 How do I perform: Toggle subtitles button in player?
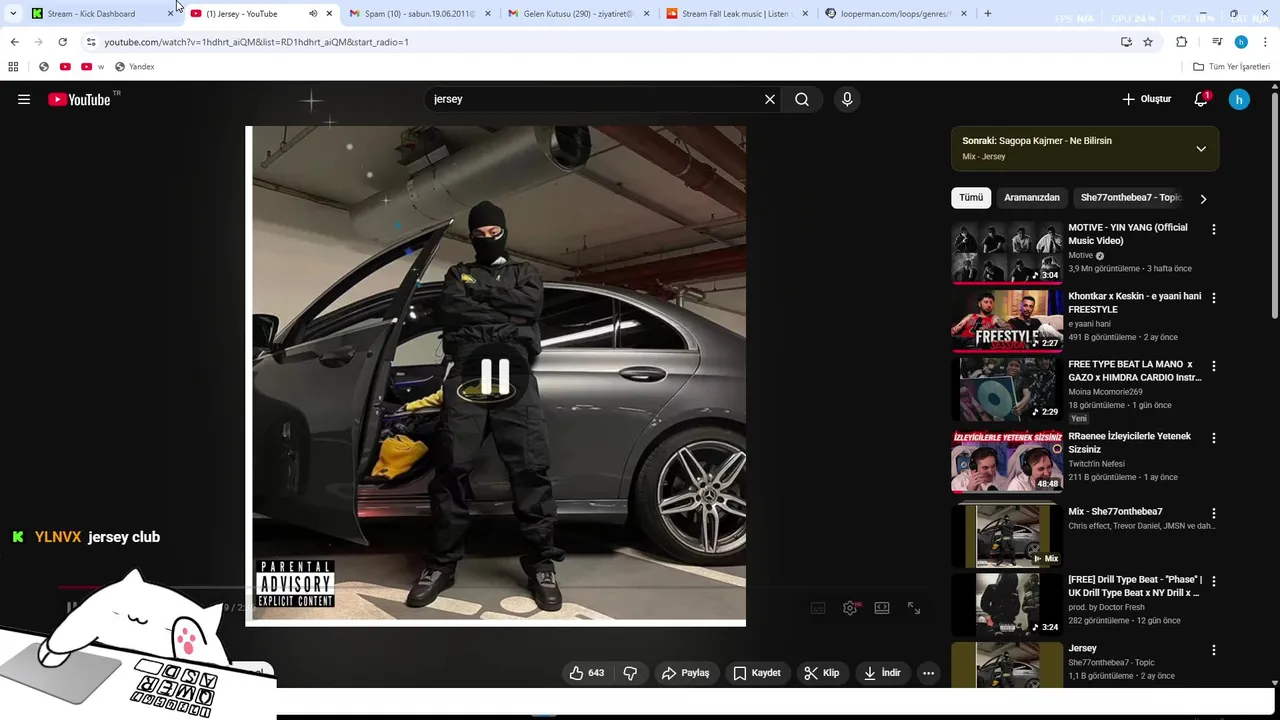pyautogui.click(x=818, y=608)
